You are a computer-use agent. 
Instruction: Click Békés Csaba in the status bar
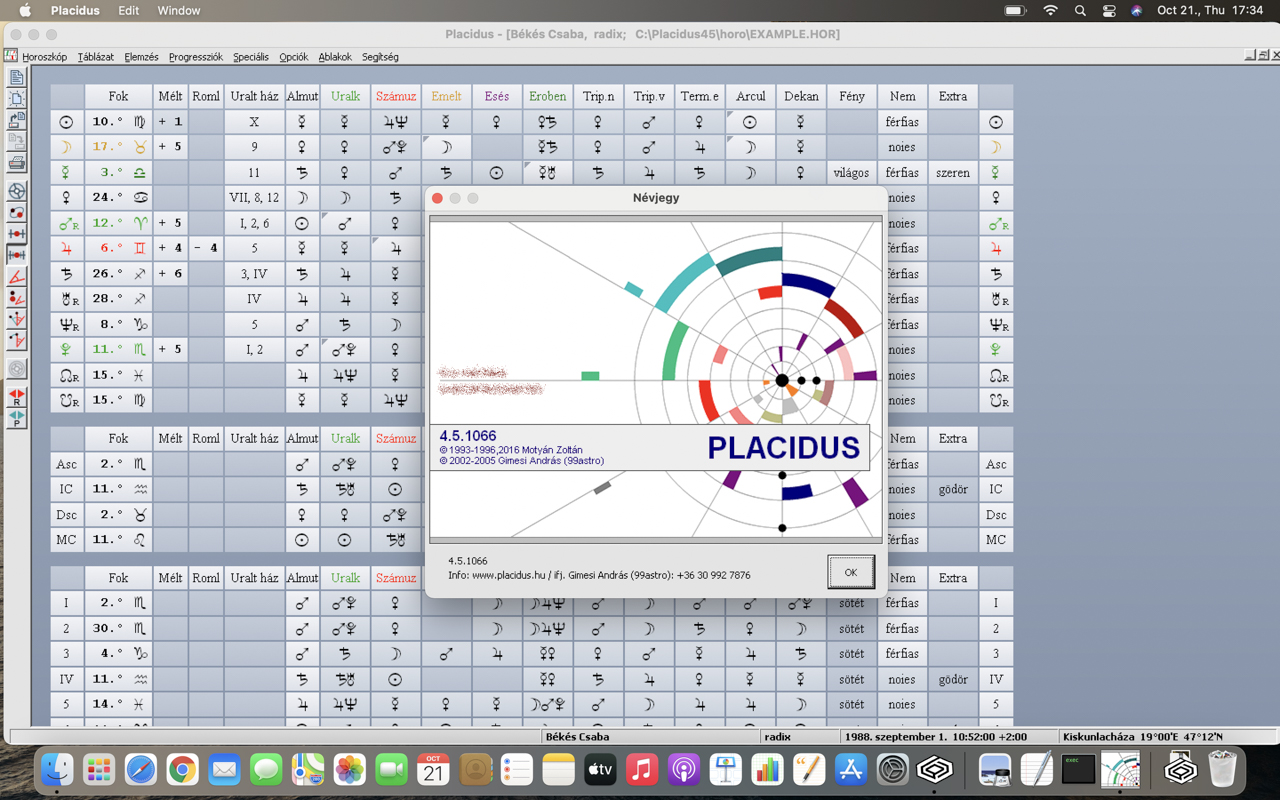pos(577,737)
